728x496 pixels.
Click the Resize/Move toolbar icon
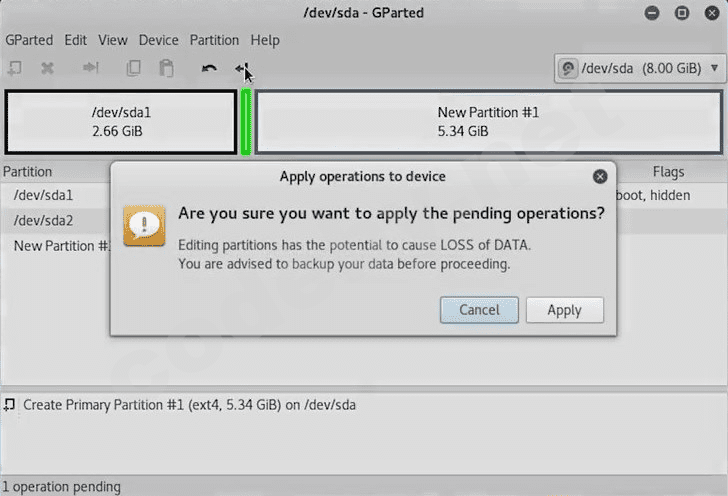(91, 68)
